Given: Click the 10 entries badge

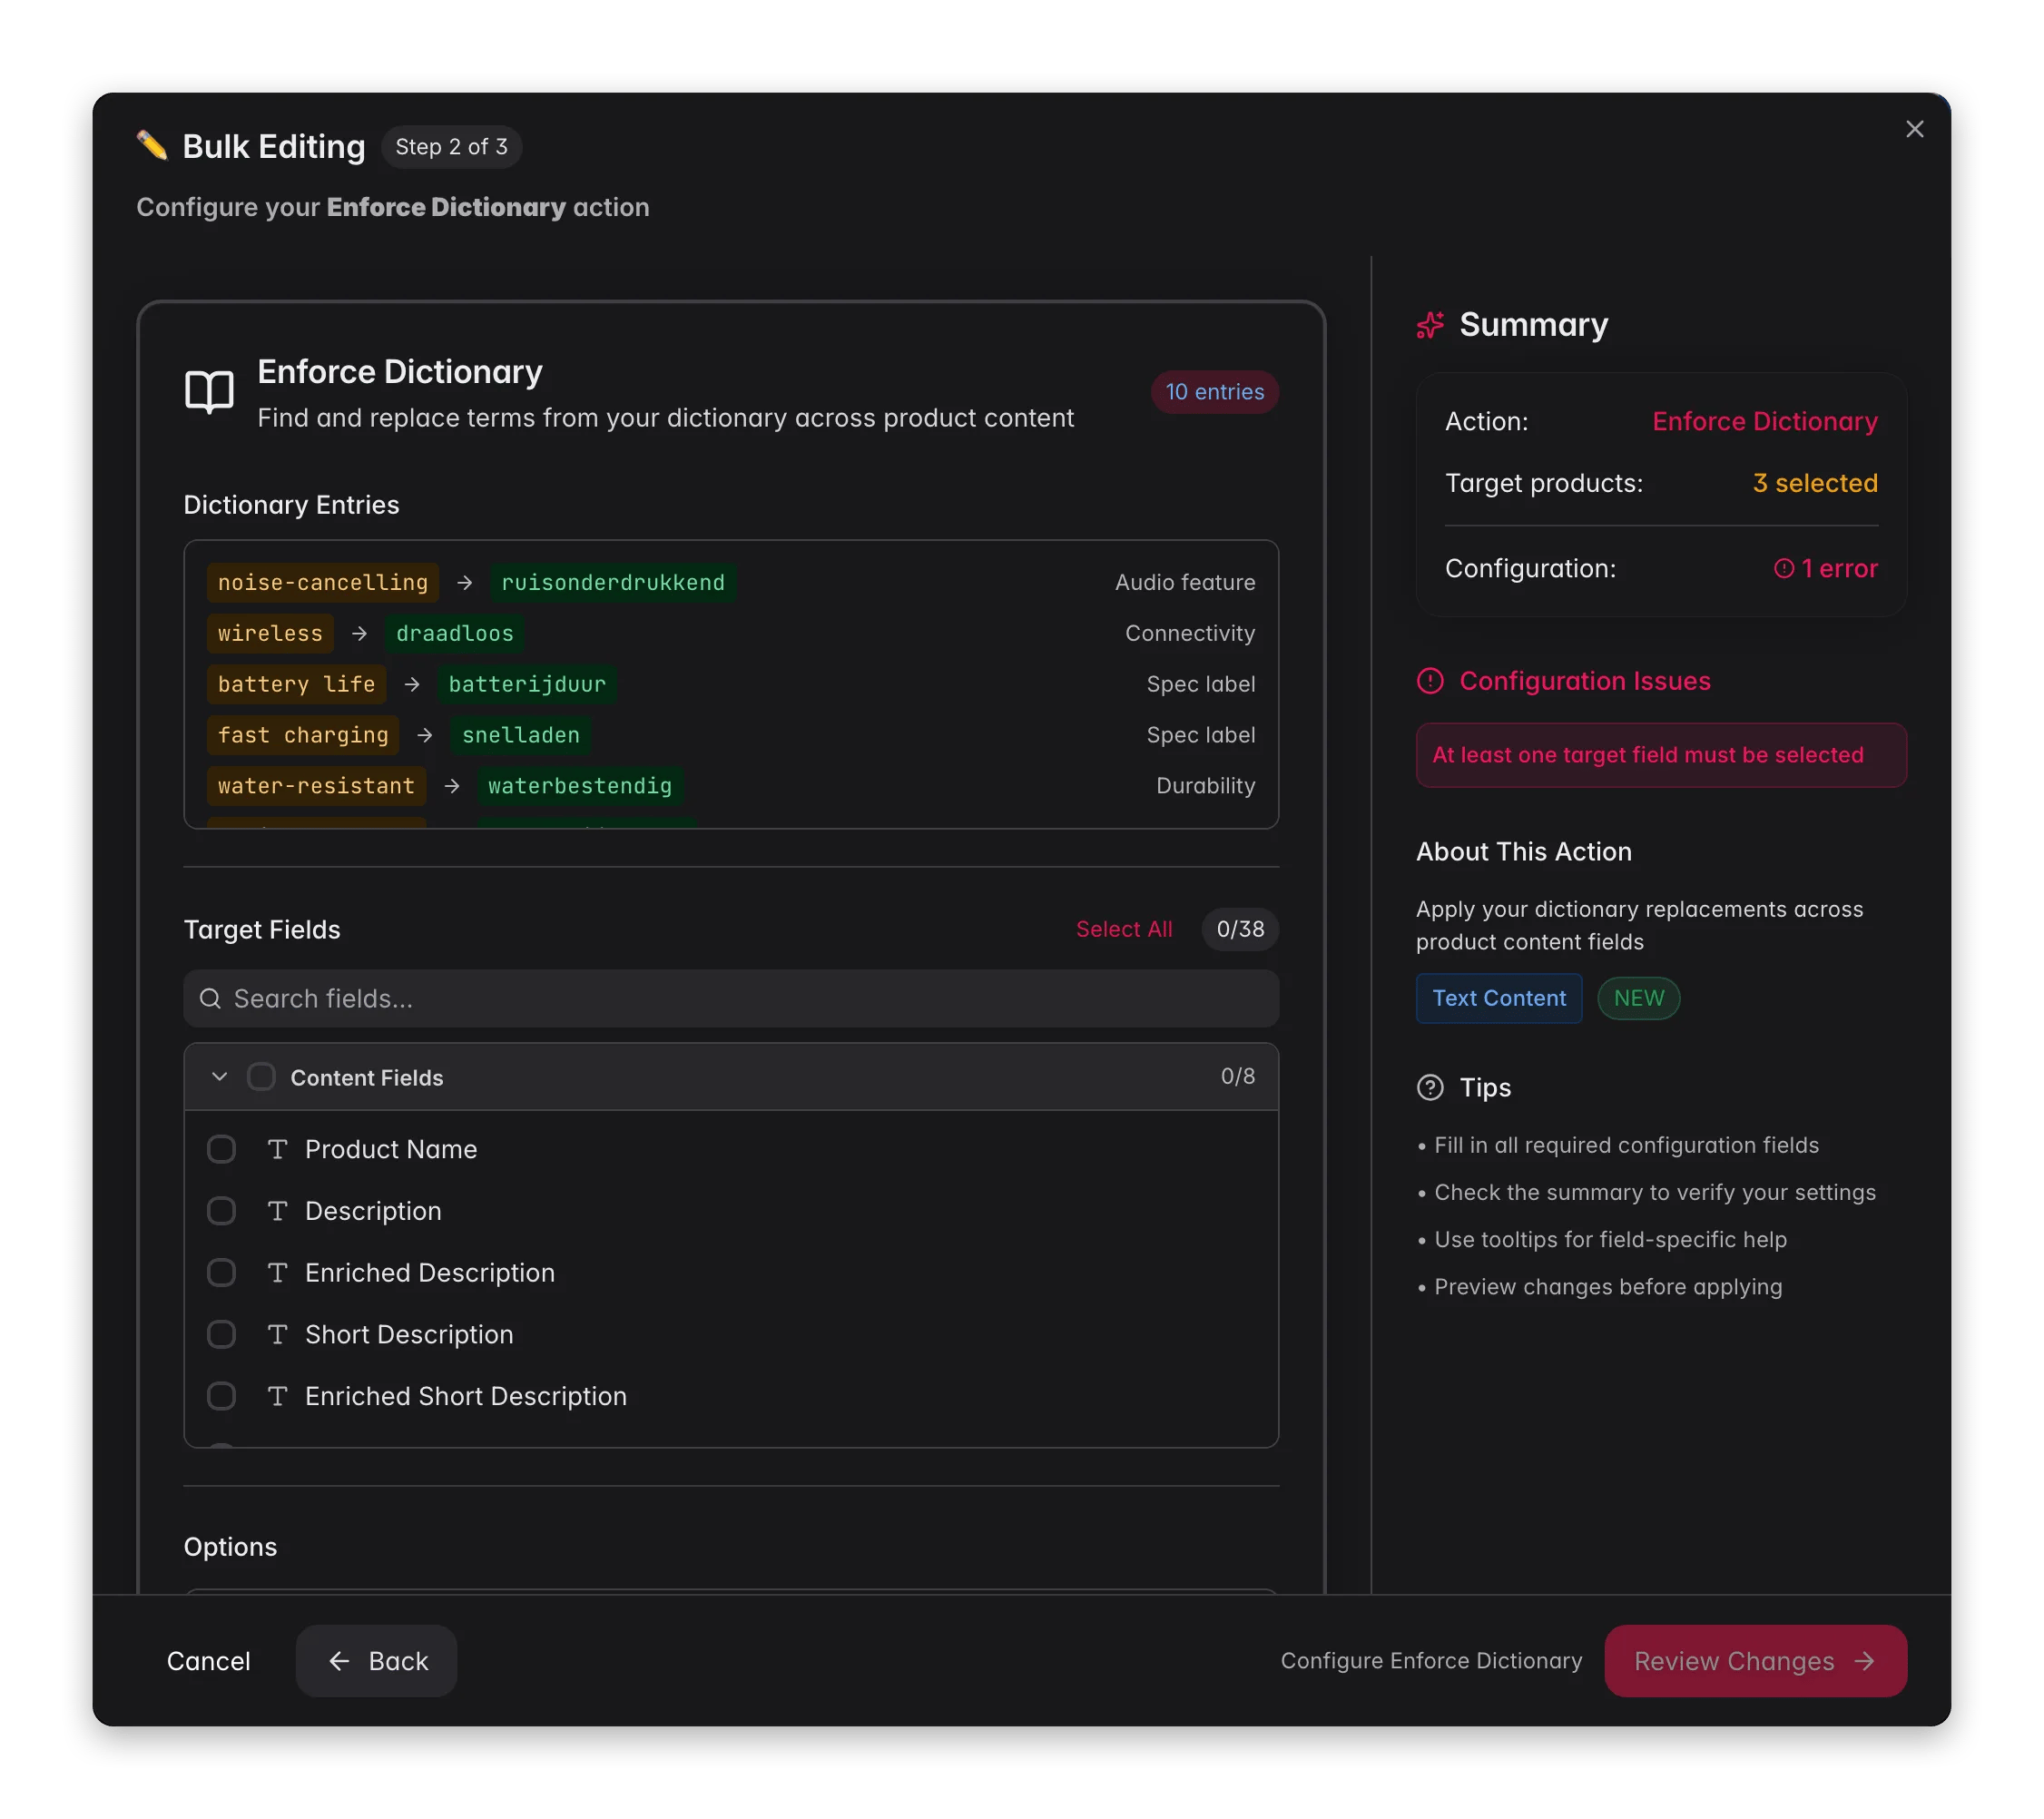Looking at the screenshot, I should click(1214, 392).
